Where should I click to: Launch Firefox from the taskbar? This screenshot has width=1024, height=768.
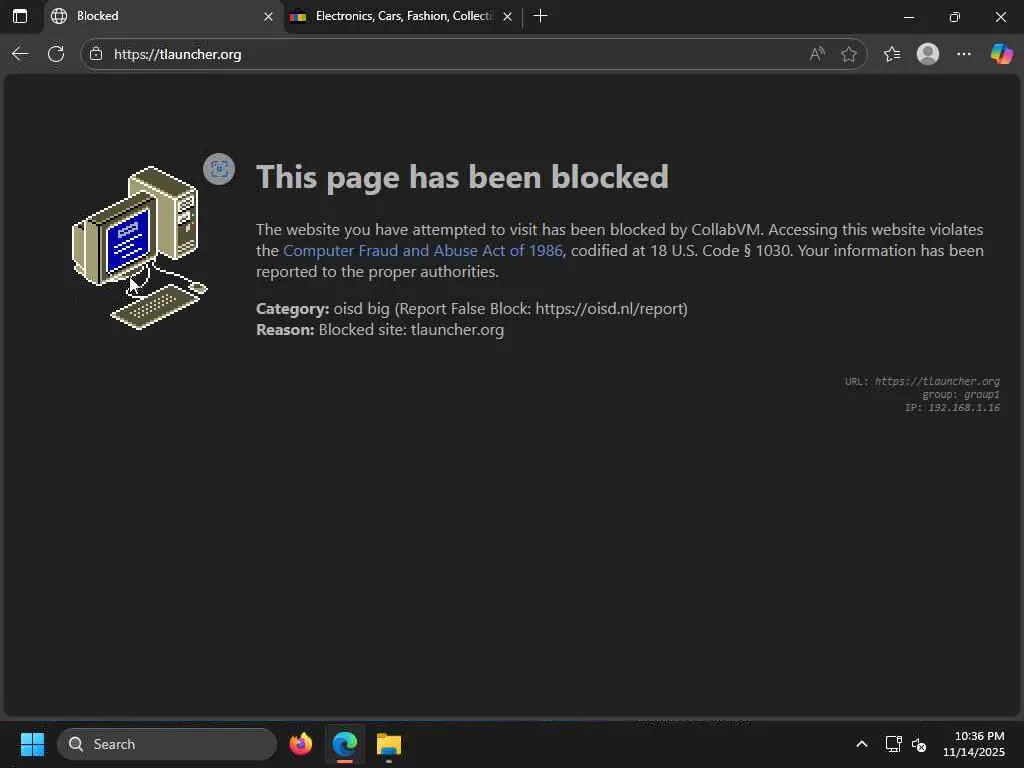tap(300, 744)
